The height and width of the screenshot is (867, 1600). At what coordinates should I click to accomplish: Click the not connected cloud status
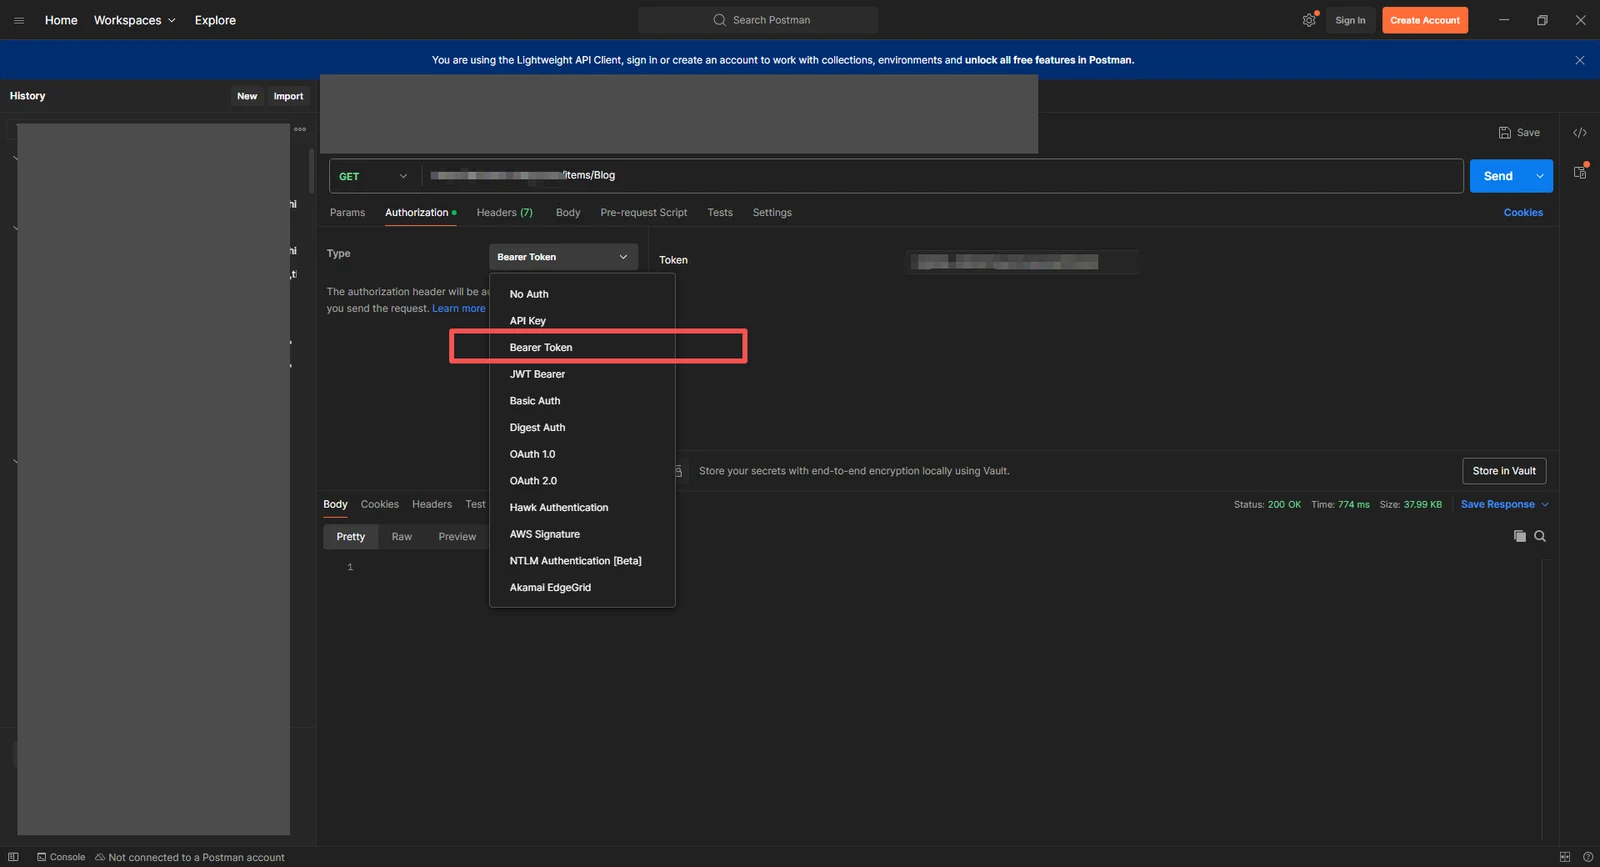click(x=190, y=857)
